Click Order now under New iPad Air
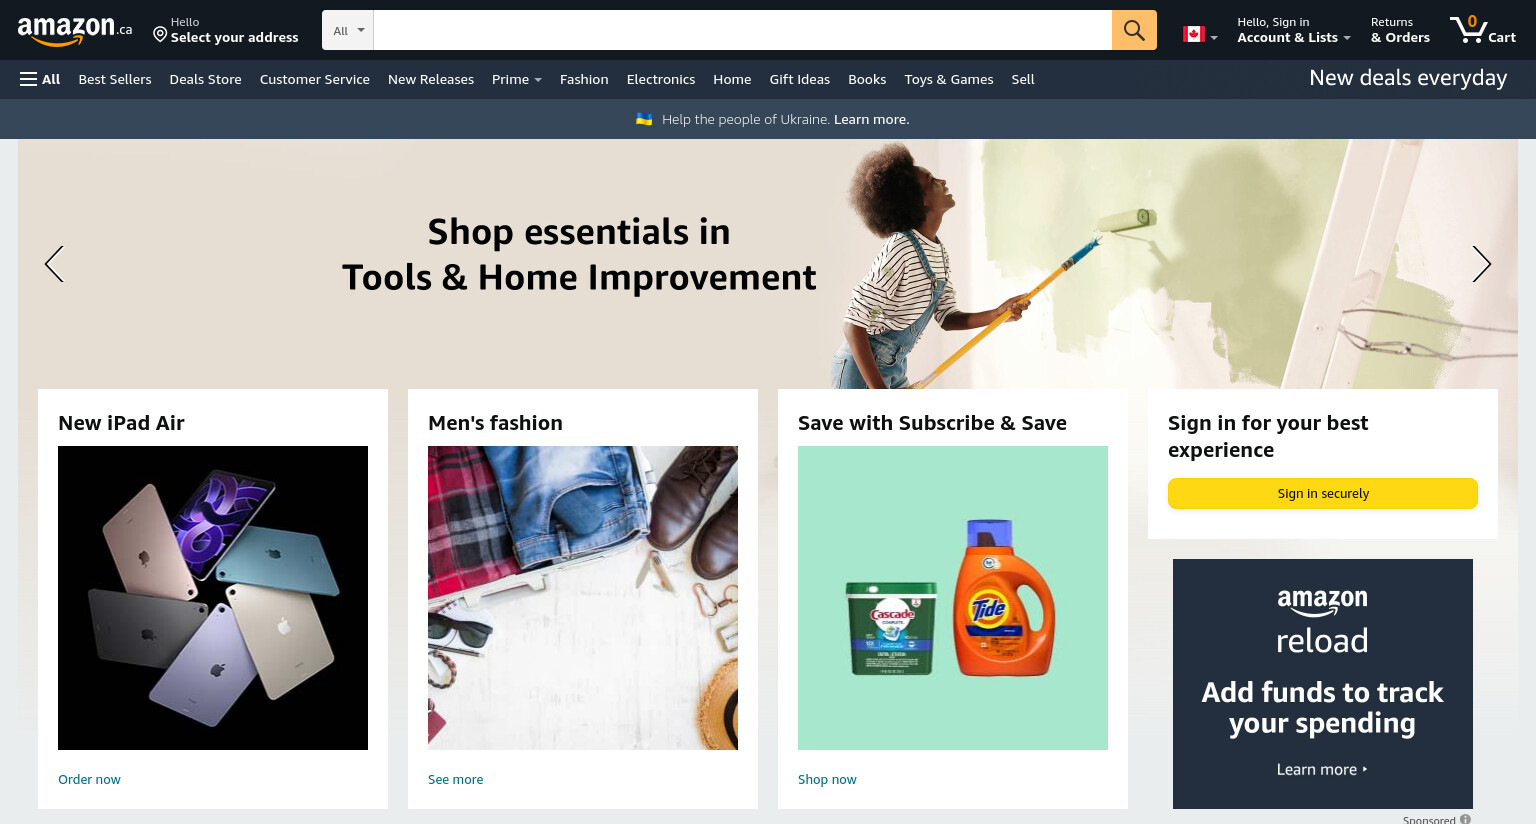Screen dimensions: 1536x824 [x=89, y=779]
